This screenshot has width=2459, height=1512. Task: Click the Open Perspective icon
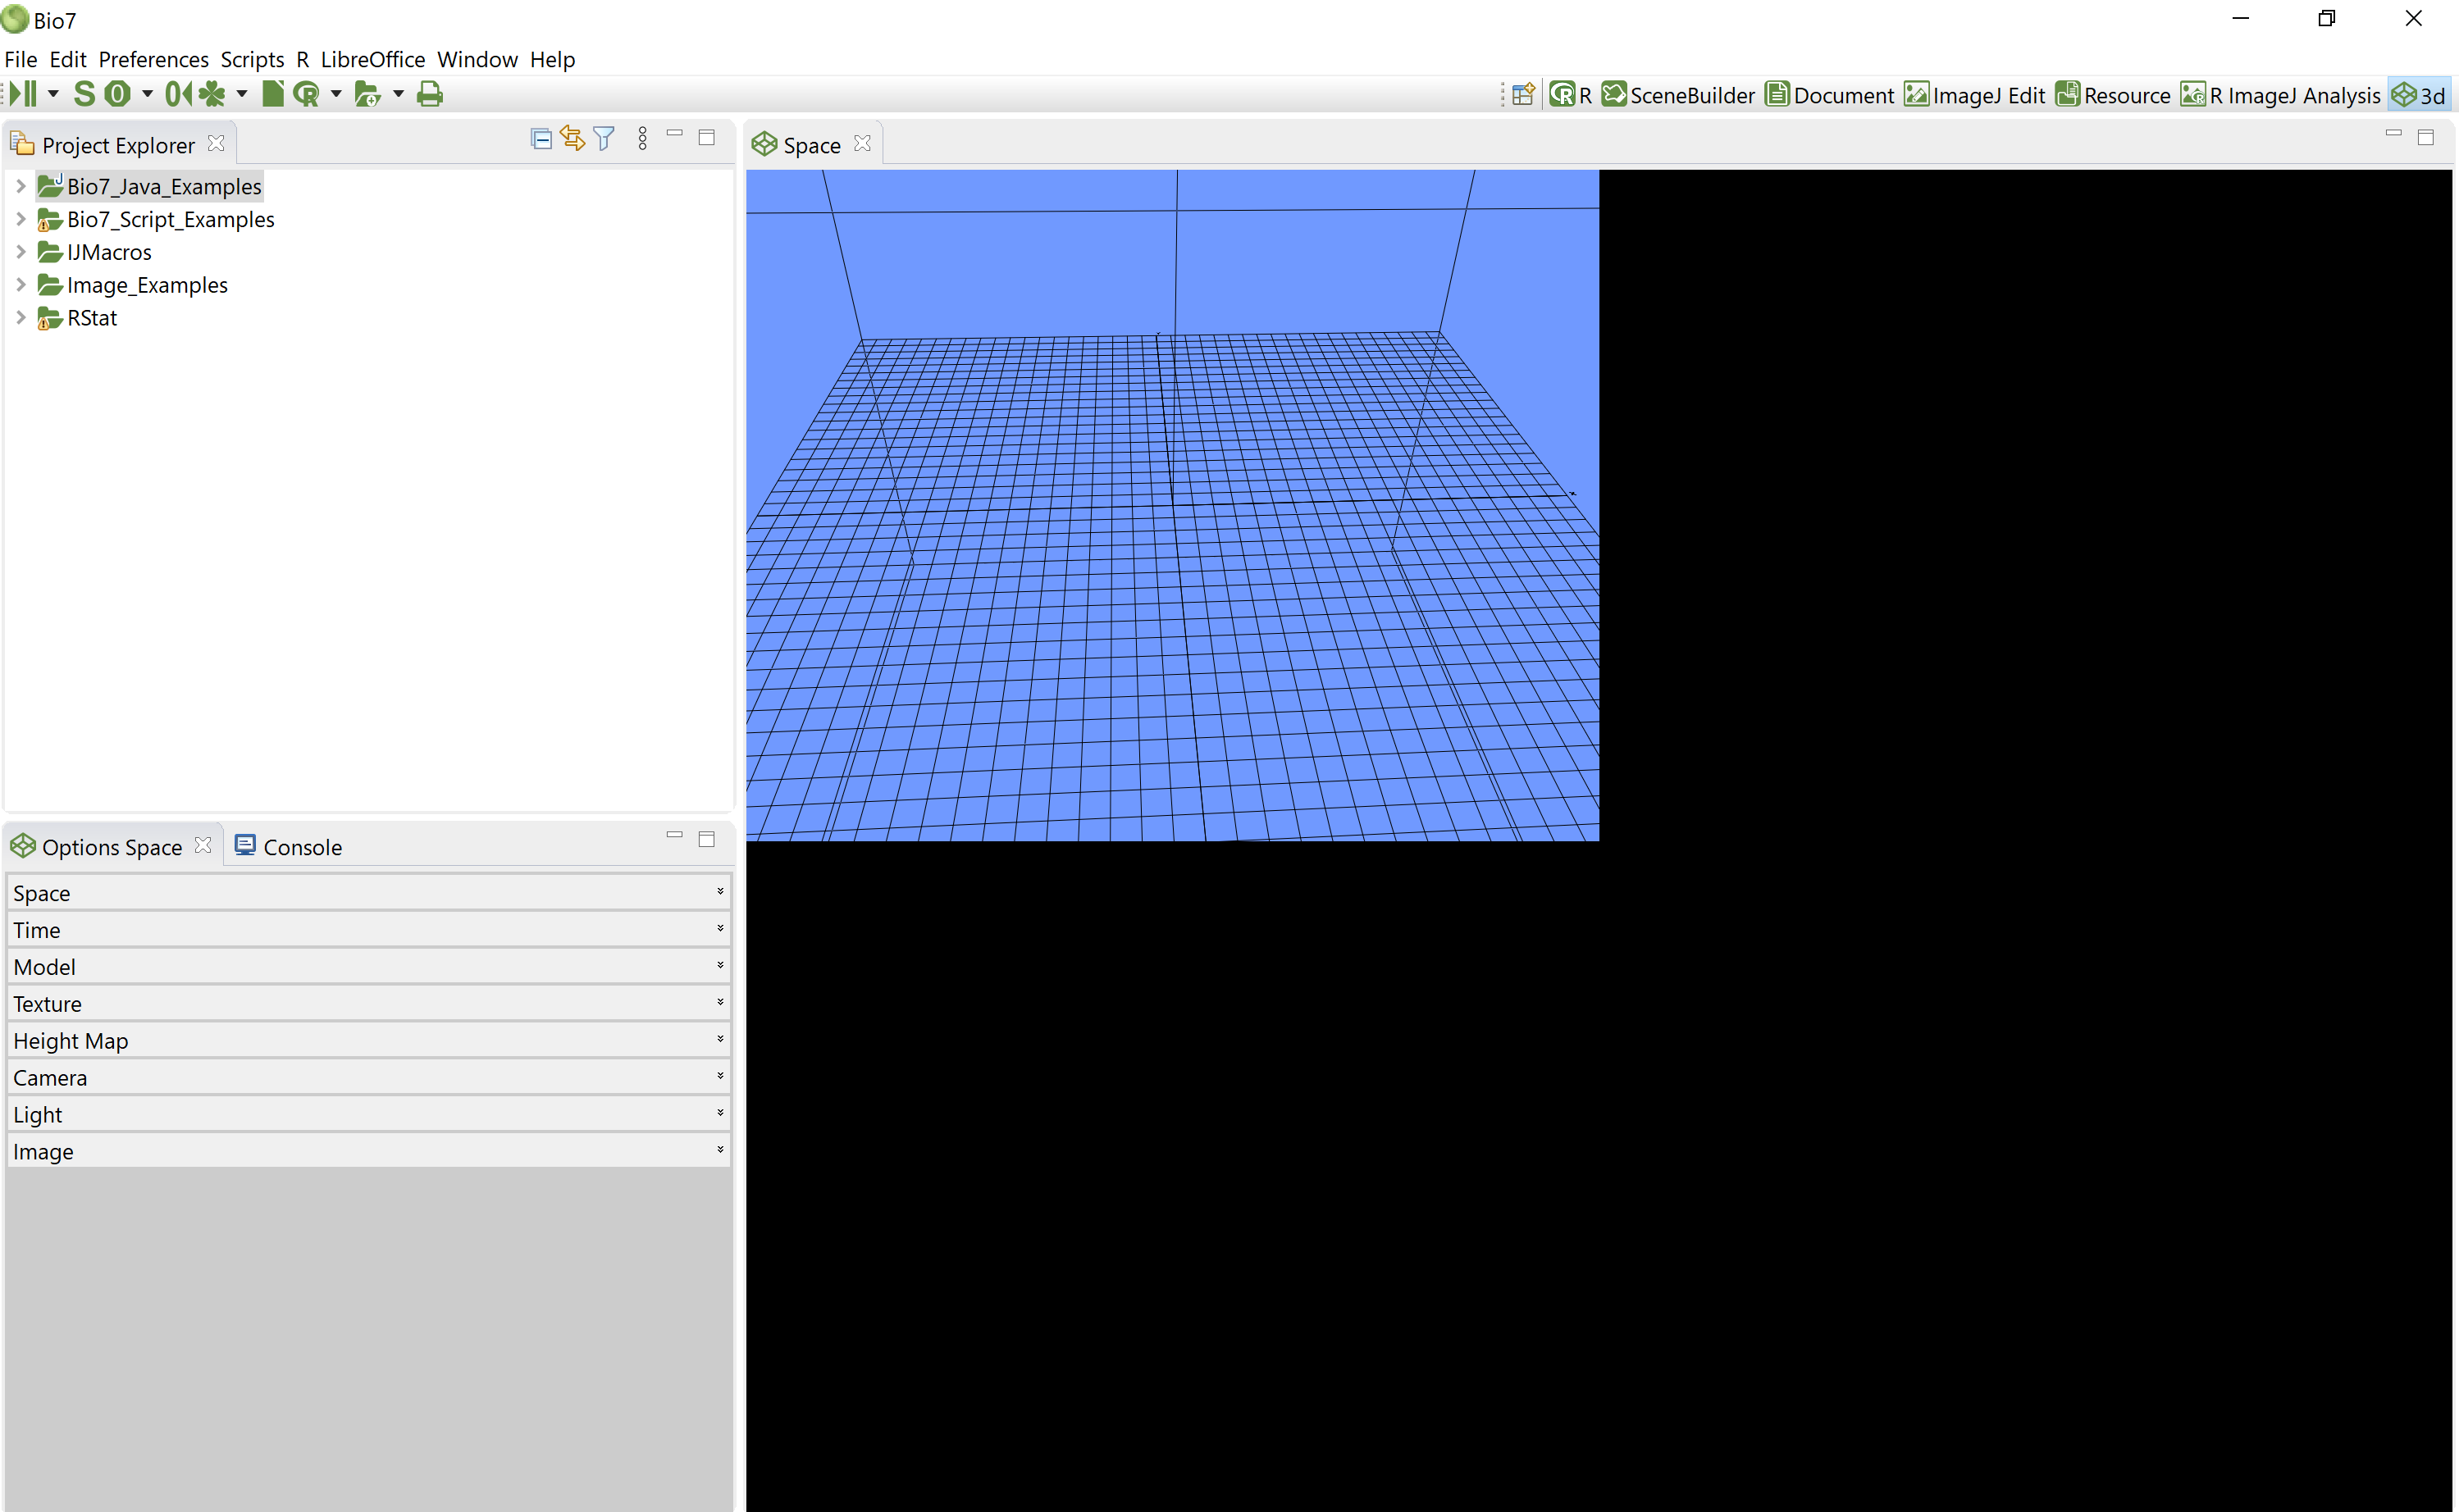click(x=1523, y=95)
